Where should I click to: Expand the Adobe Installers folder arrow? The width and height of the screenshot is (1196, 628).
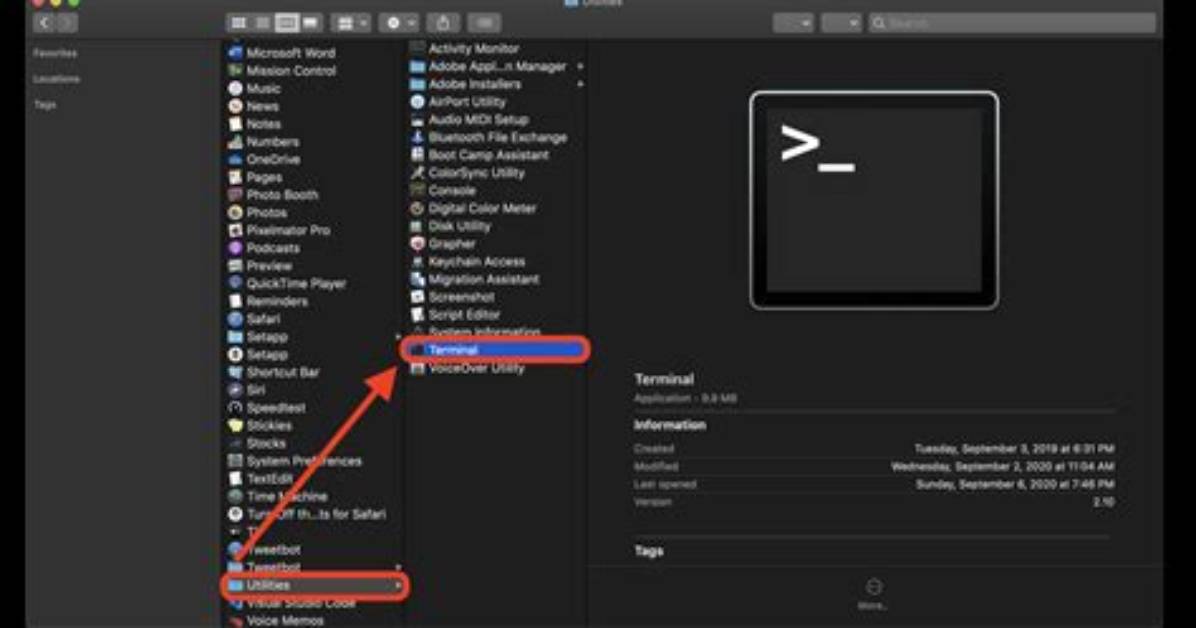click(x=580, y=84)
